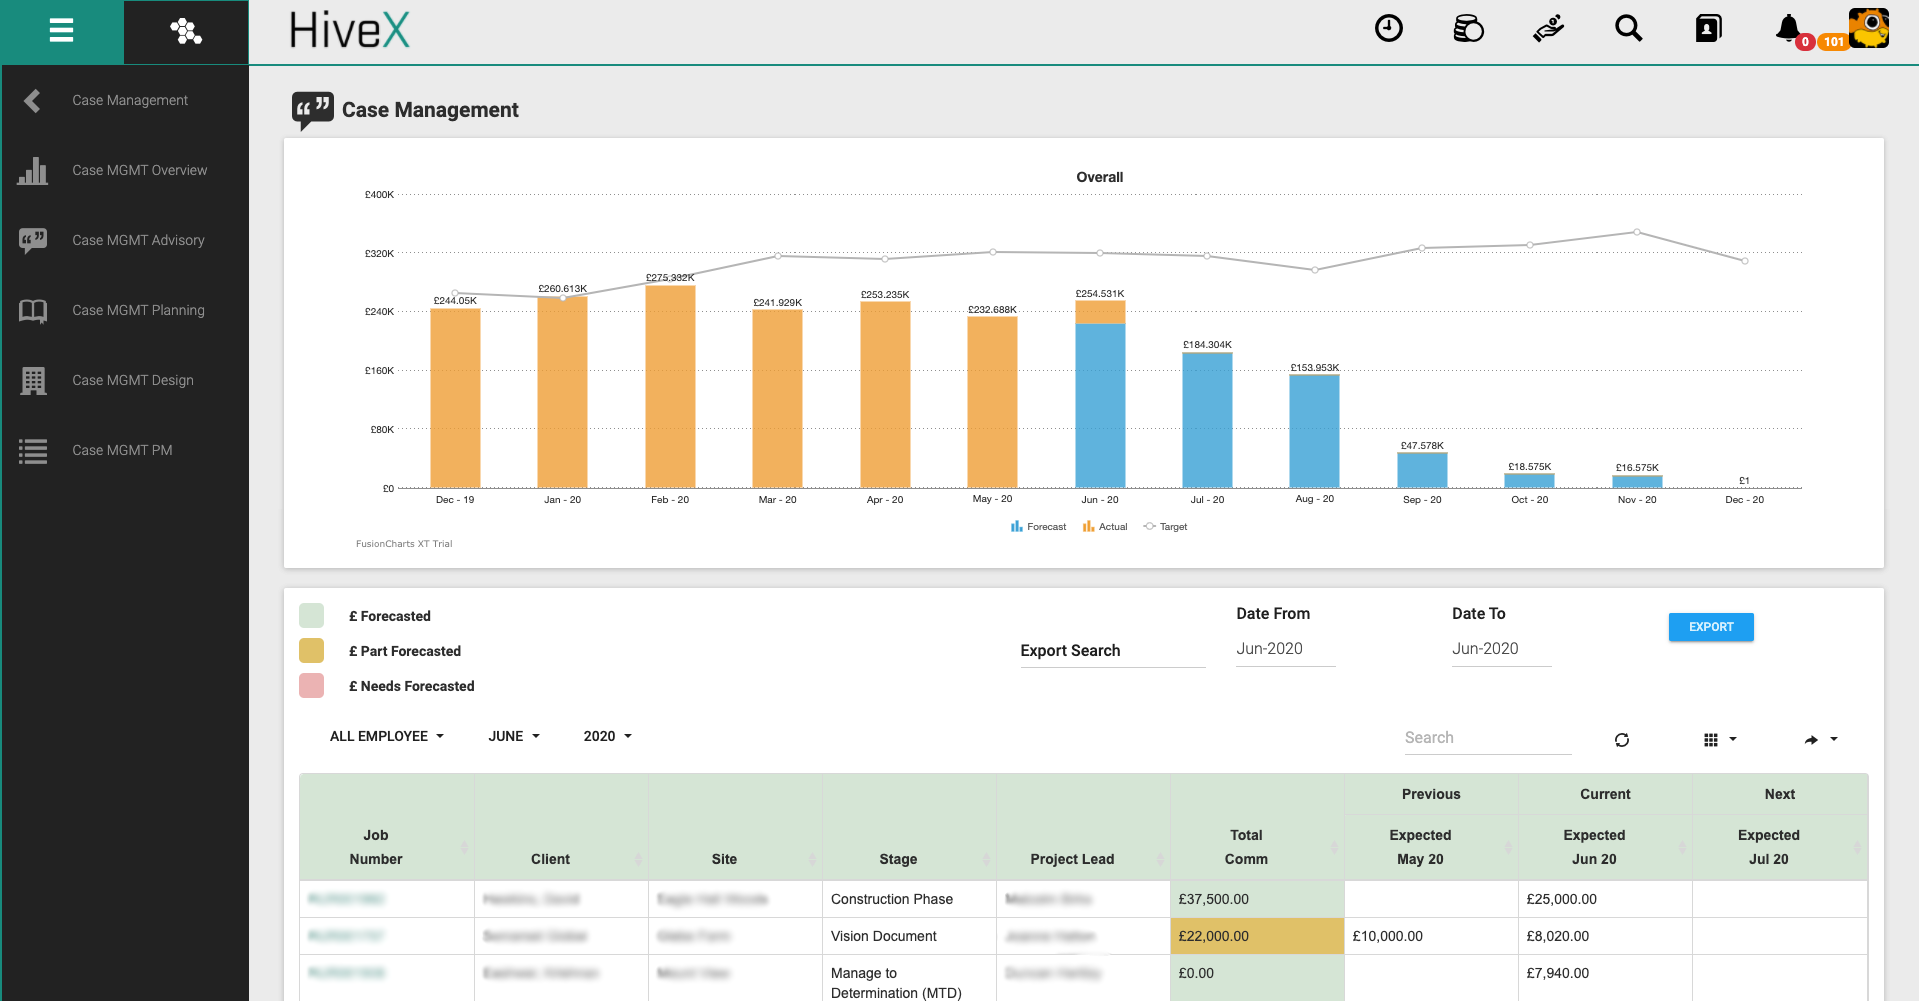Open the hamburger main menu

(x=62, y=31)
